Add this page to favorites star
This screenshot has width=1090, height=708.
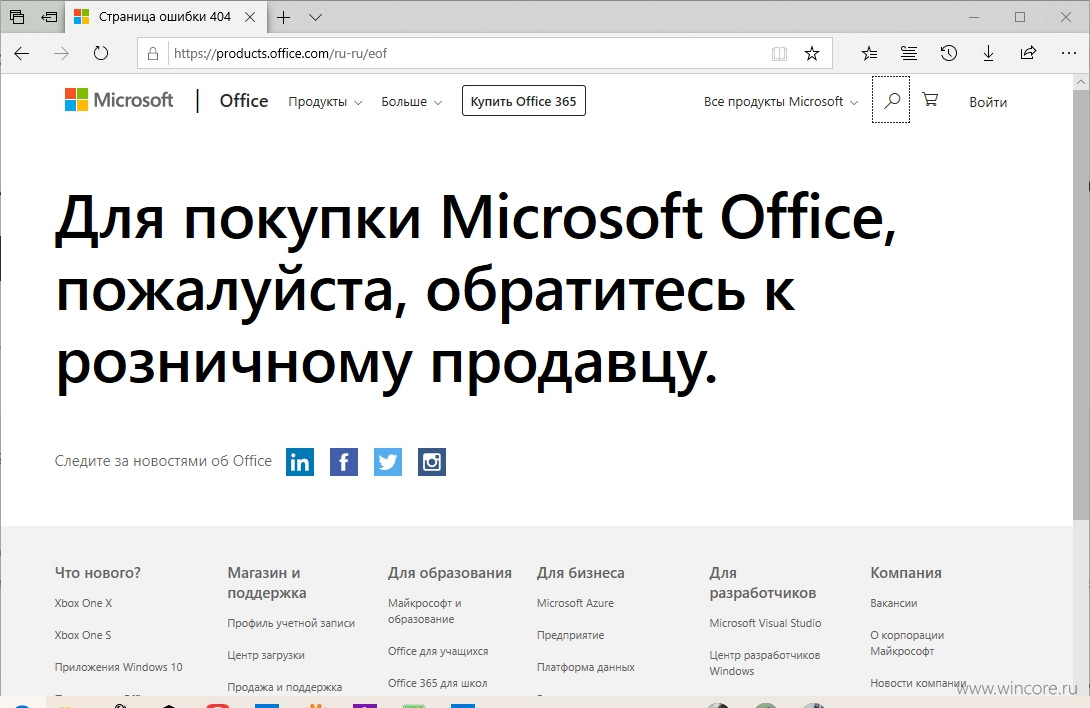coord(811,54)
